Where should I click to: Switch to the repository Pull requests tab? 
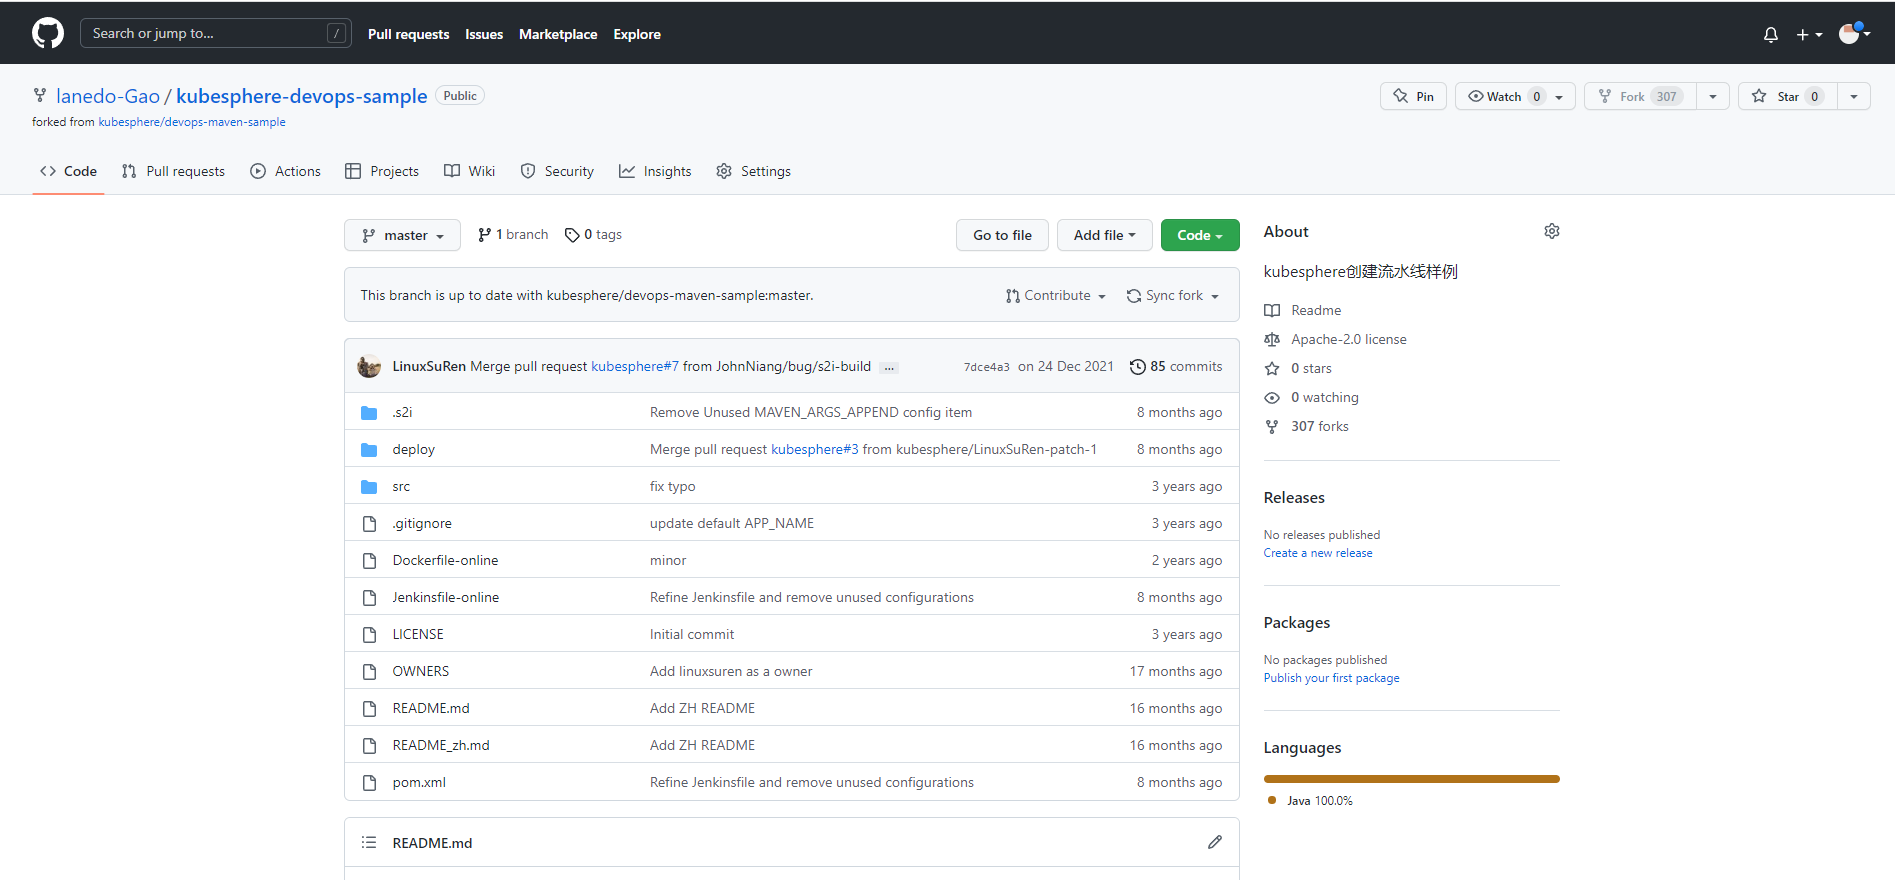pos(173,171)
